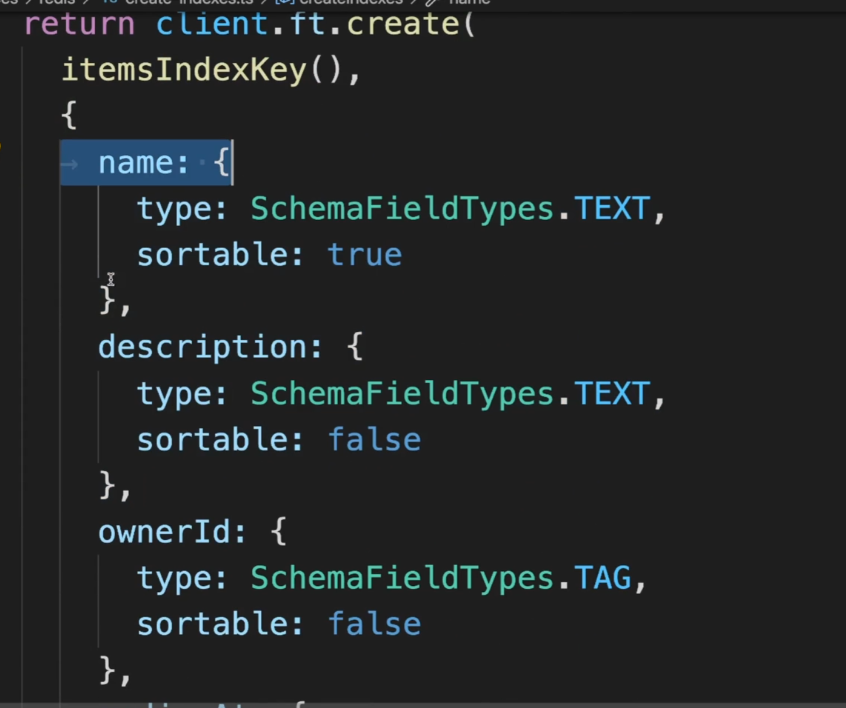Click "sortable" key inside the name block

click(213, 255)
